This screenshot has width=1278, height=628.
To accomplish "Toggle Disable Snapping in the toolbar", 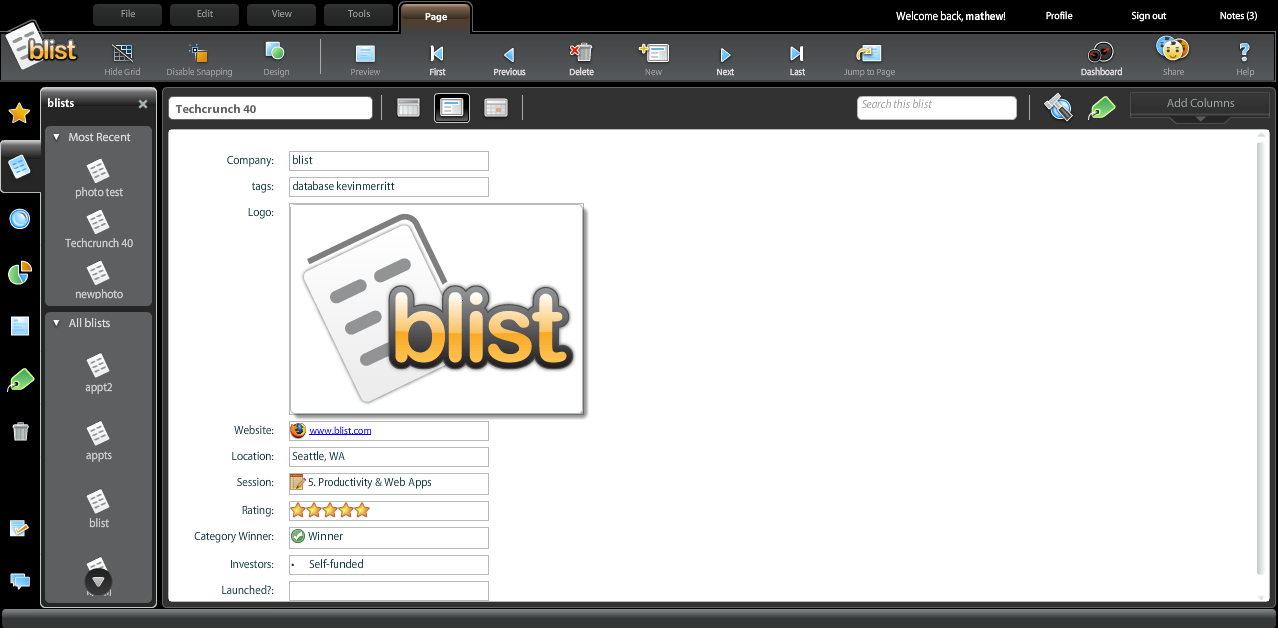I will coord(199,53).
